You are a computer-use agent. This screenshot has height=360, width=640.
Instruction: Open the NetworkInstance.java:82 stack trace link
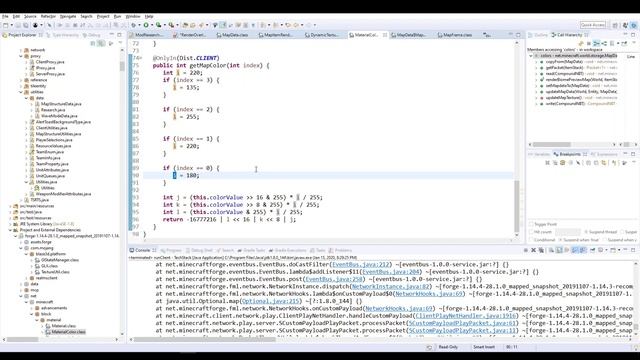[390, 287]
